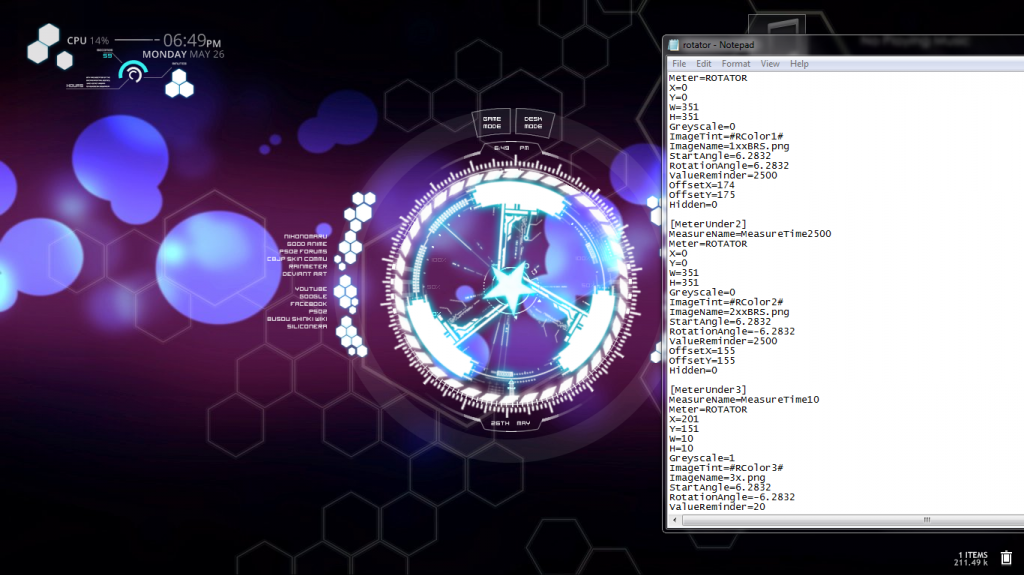Click the ImageName=2xxBRS.png line

coord(729,312)
